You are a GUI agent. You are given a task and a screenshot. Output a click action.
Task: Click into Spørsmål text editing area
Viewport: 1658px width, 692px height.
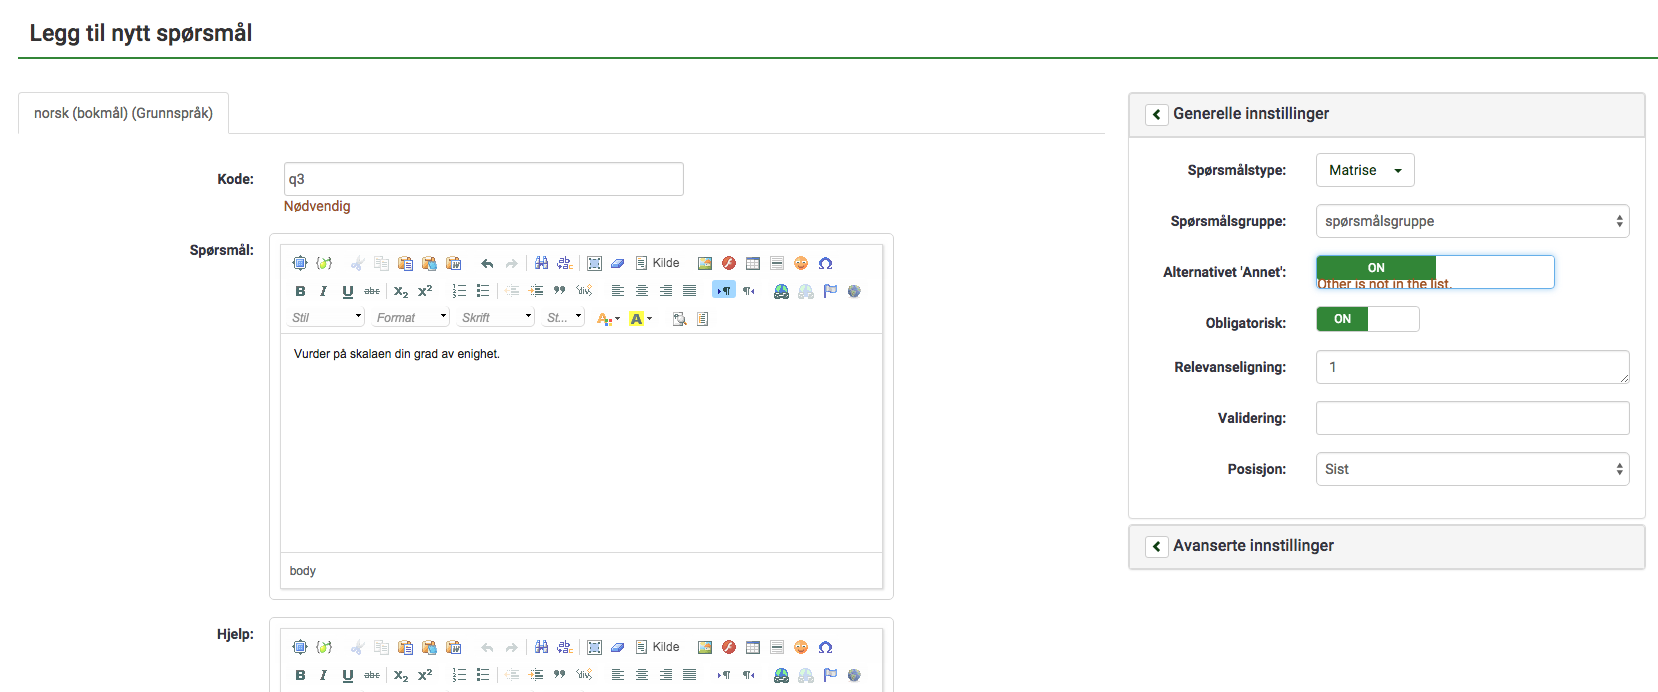[x=581, y=443]
